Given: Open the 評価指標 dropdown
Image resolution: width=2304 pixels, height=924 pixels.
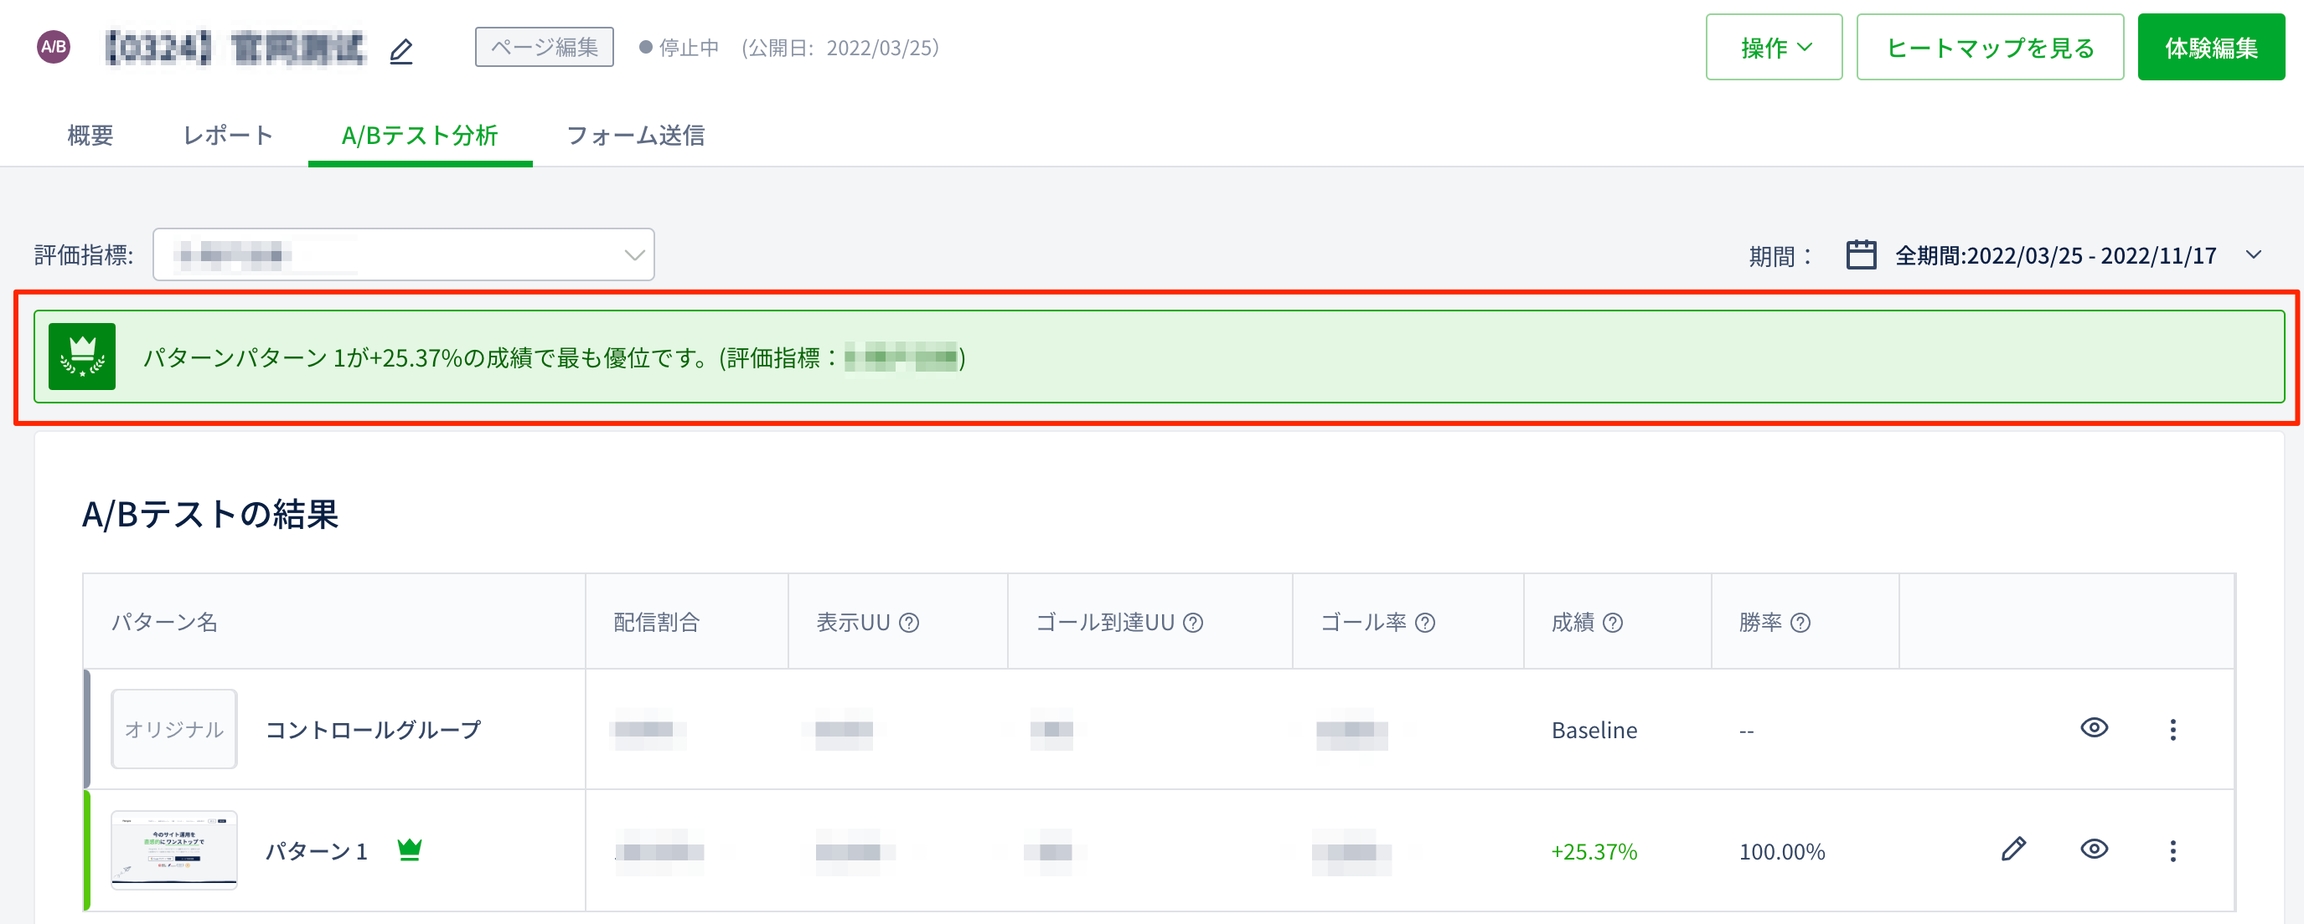Looking at the screenshot, I should coord(404,255).
